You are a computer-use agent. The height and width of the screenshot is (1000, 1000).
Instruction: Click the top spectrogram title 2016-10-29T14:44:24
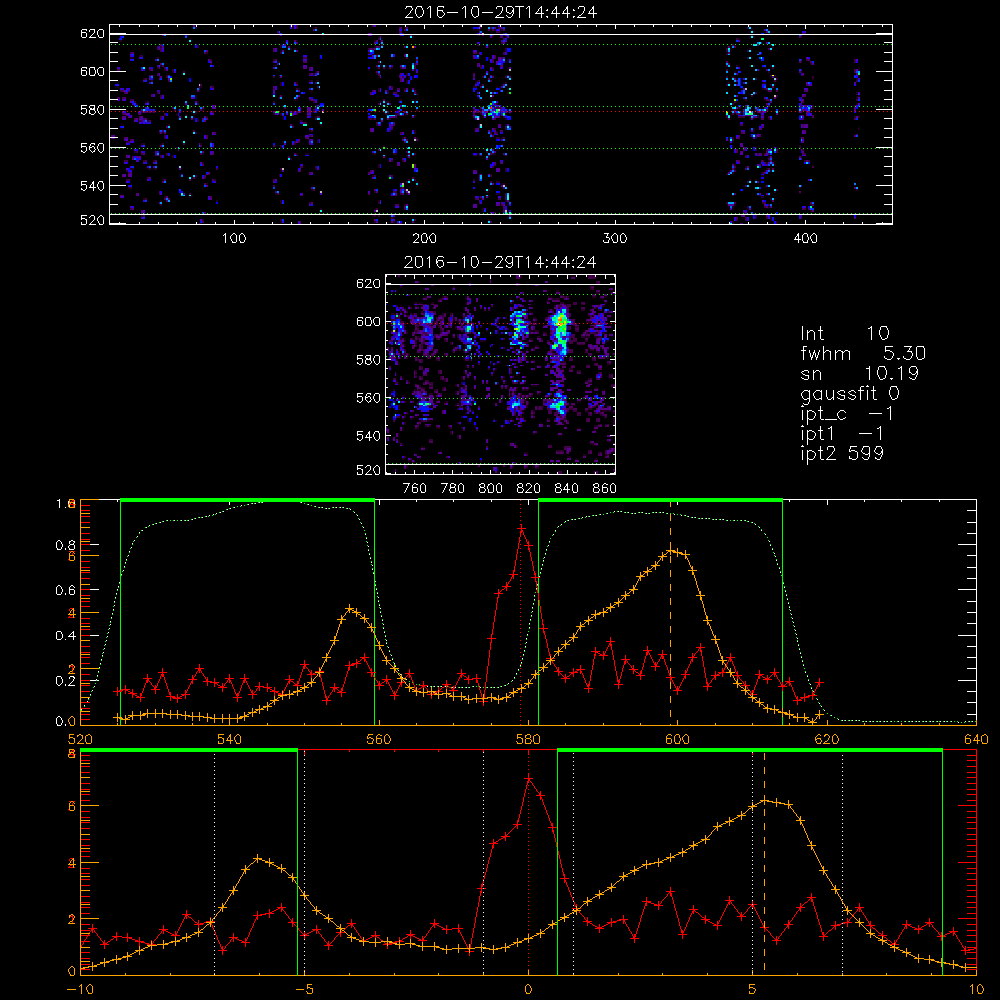[501, 12]
